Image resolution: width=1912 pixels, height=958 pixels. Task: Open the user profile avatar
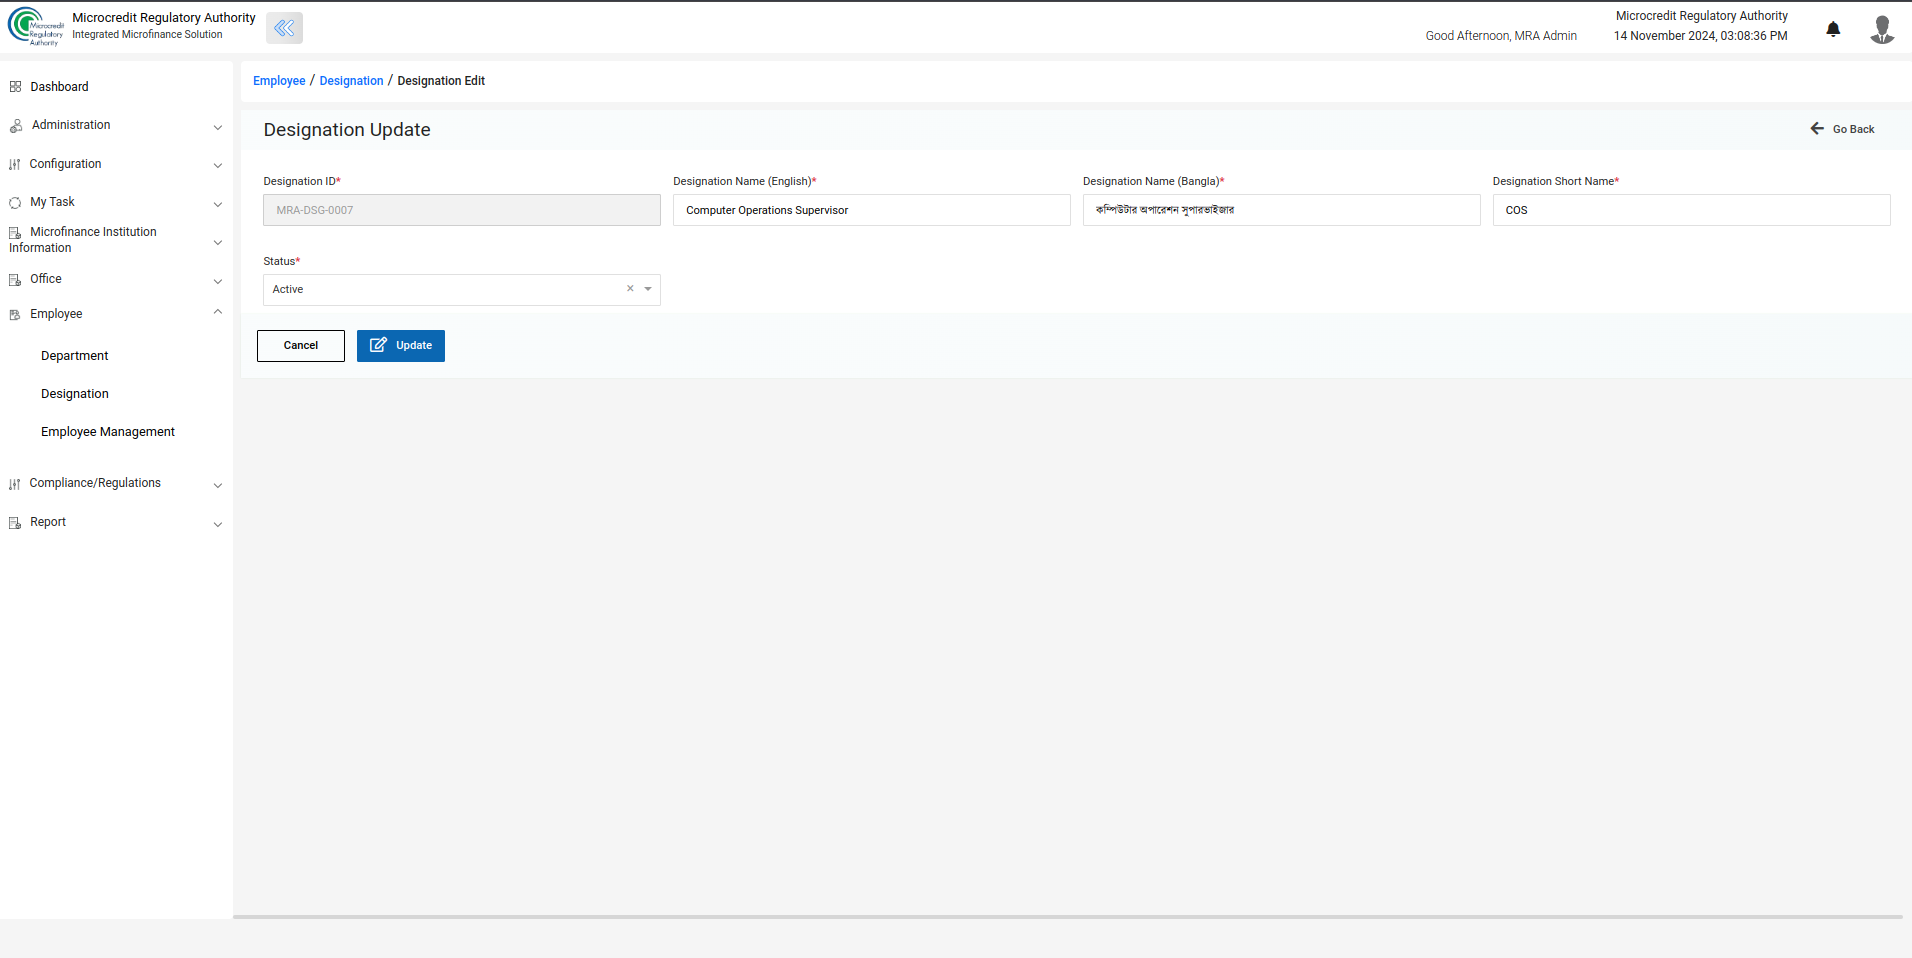click(x=1881, y=29)
